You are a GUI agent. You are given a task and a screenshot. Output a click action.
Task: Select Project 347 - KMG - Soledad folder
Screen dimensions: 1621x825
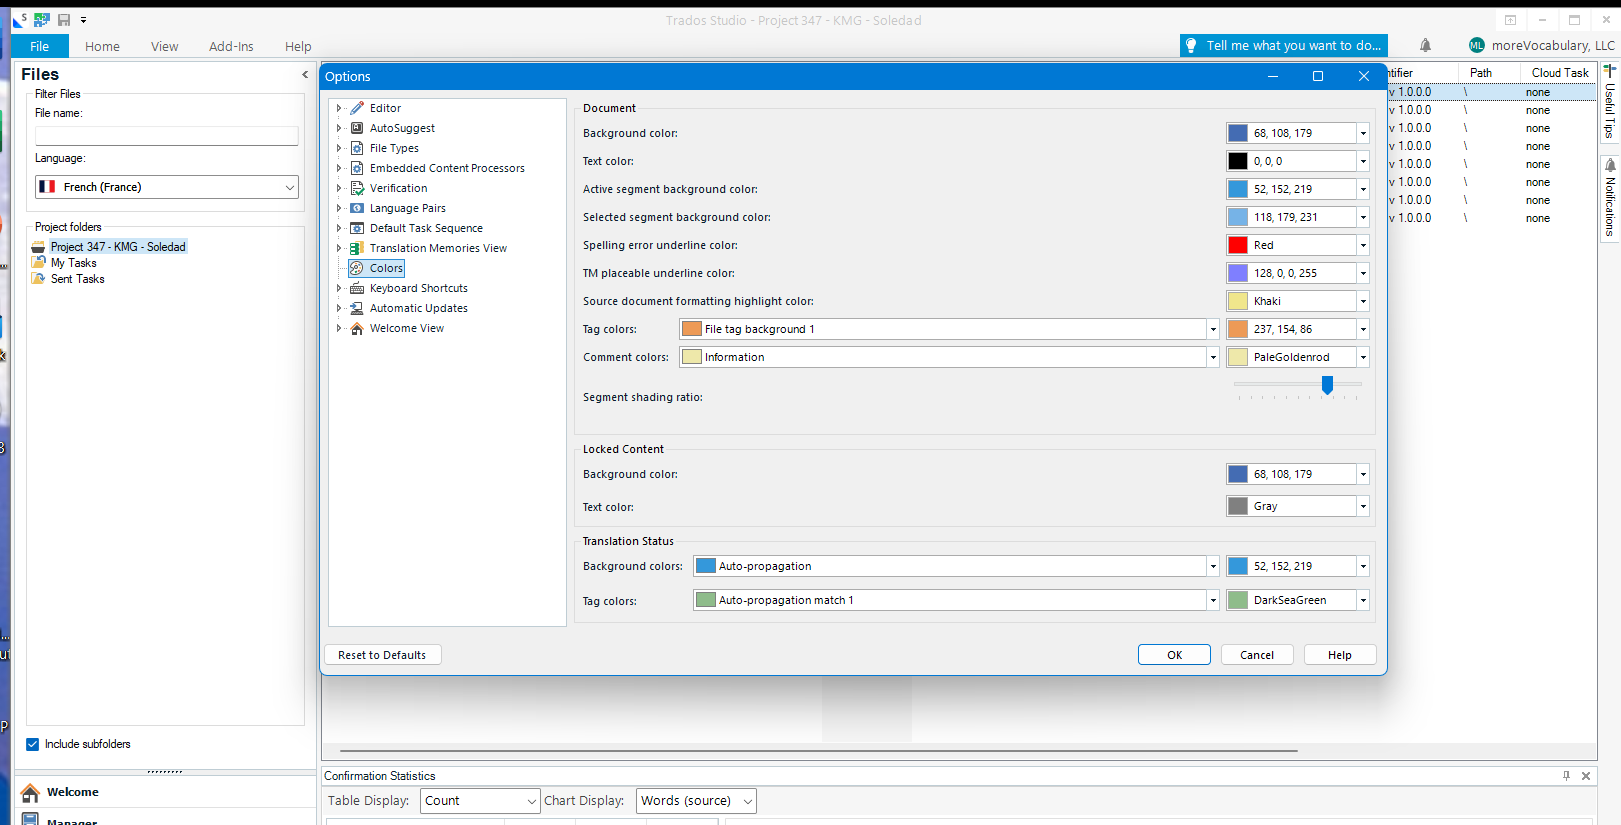pos(118,247)
